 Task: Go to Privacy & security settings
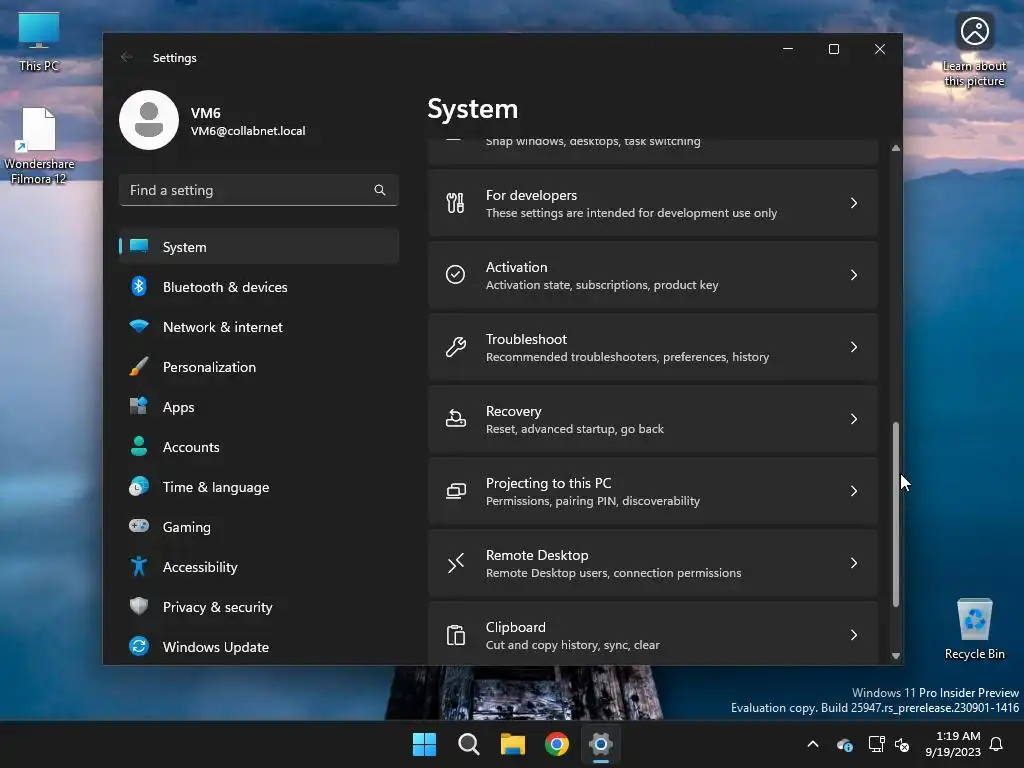(259, 607)
